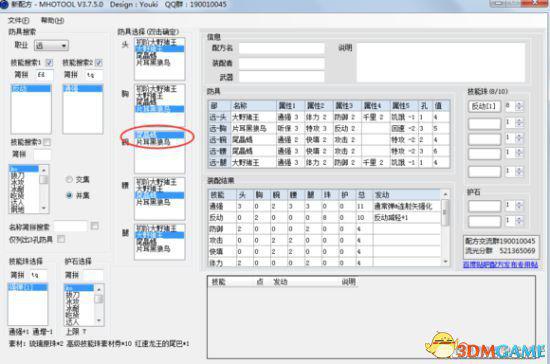
Task: Click the down arrow in 护石选择 list
Action: (x=99, y=320)
